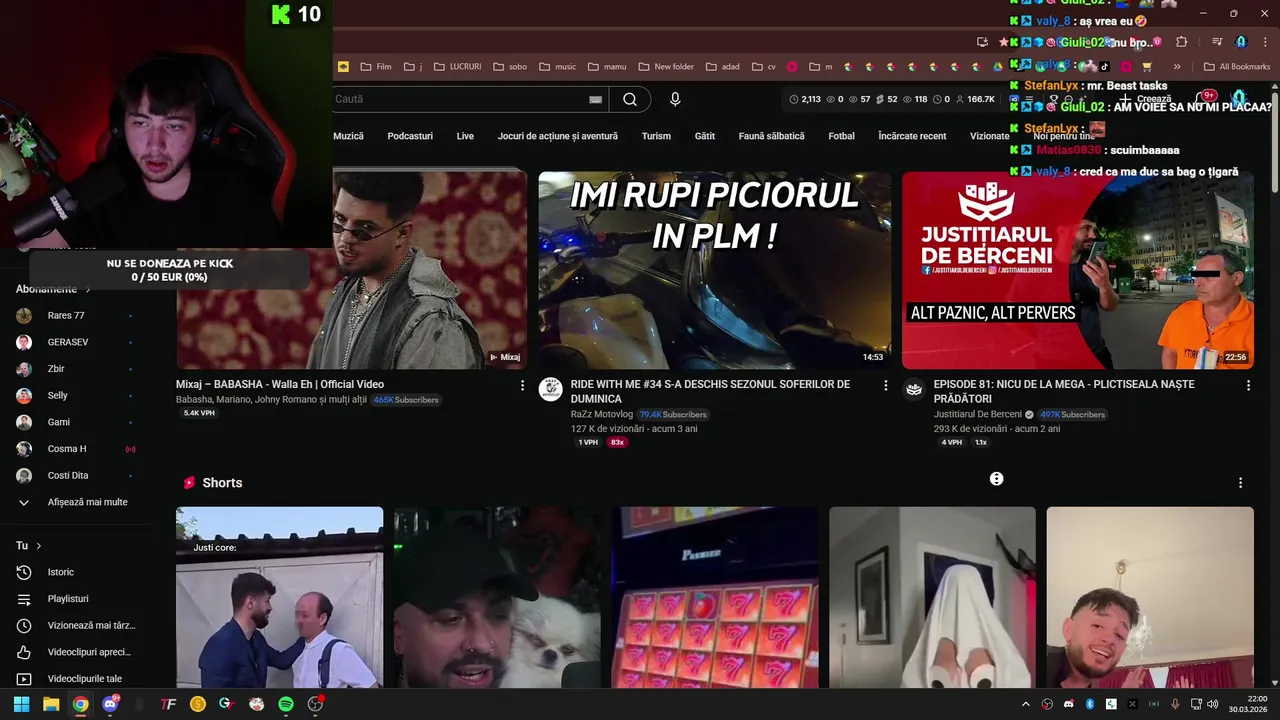Open Mixaj BABASHA Walla Eh video thumbnail
This screenshot has width=1280, height=720.
(352, 270)
